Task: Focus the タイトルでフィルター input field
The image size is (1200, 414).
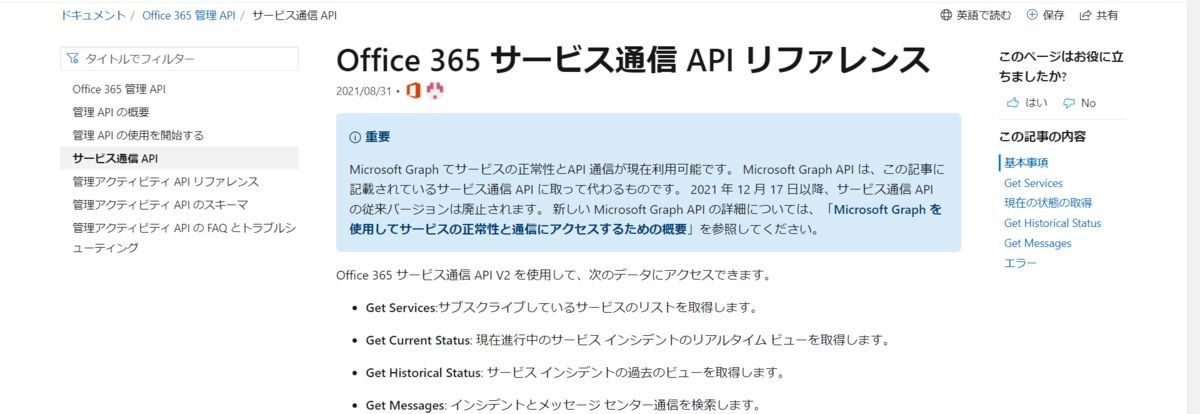Action: [x=179, y=59]
